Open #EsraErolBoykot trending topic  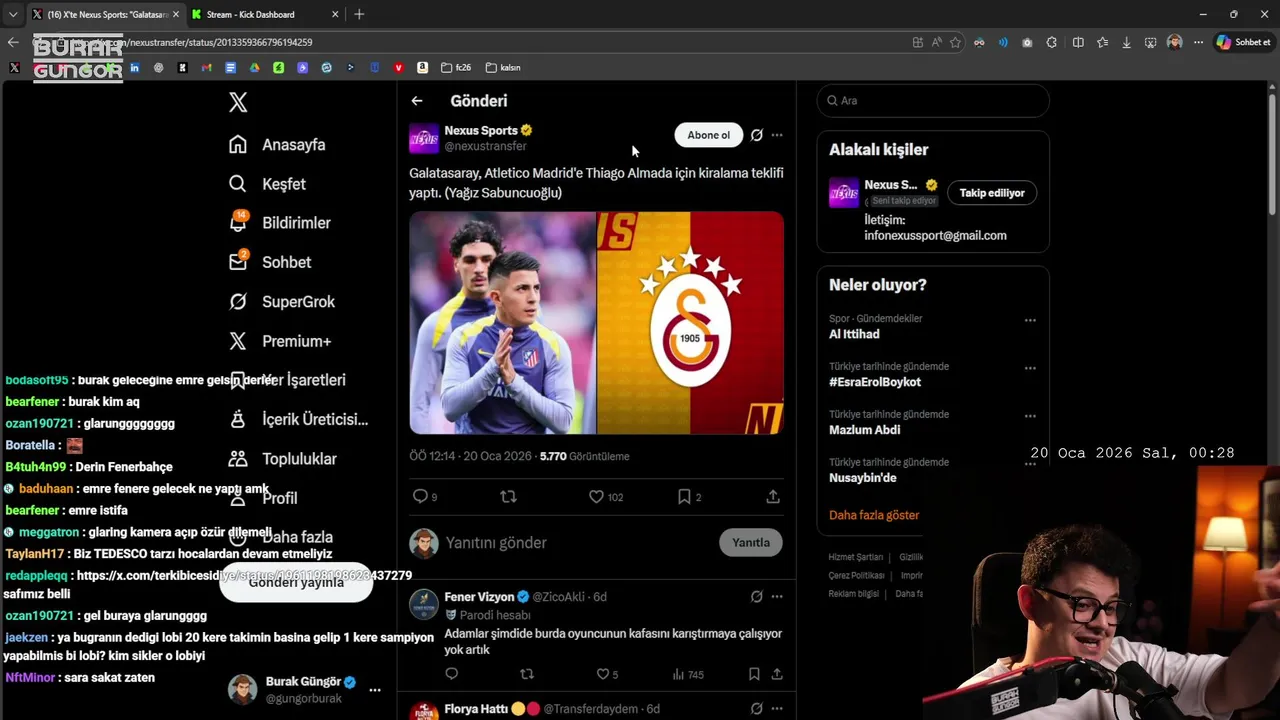point(875,382)
